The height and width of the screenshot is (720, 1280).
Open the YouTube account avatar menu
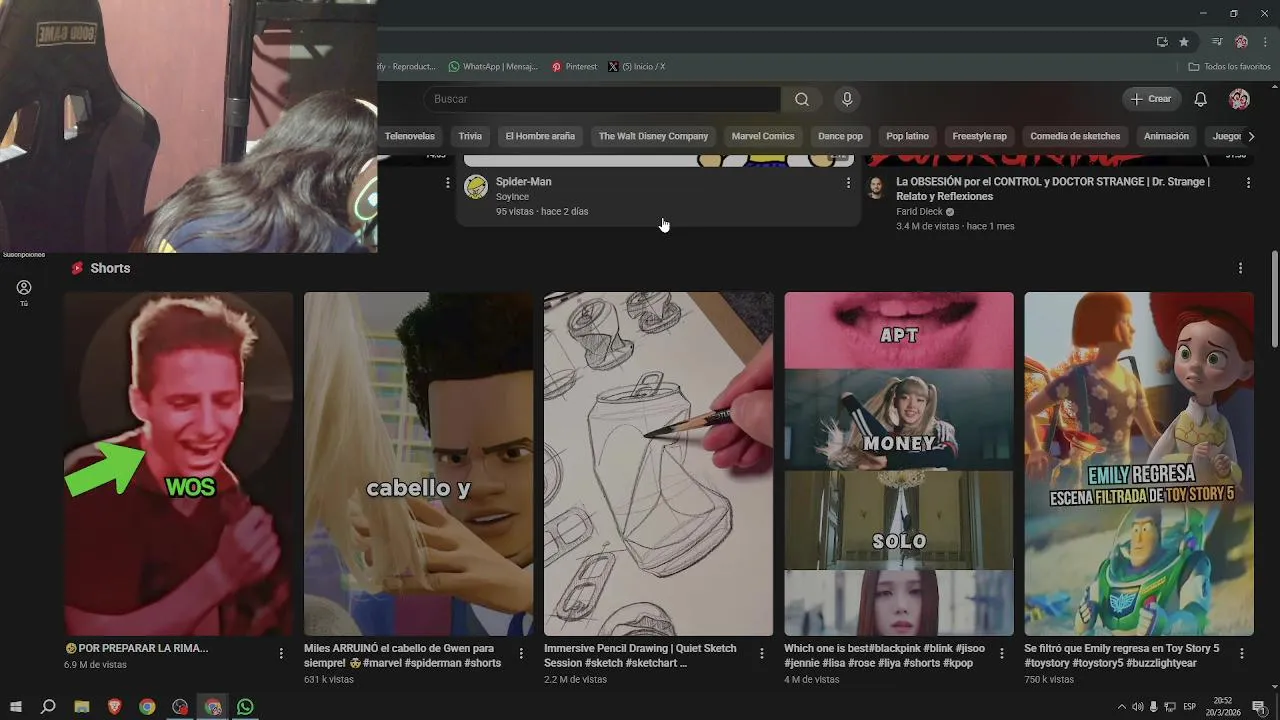tap(1239, 99)
